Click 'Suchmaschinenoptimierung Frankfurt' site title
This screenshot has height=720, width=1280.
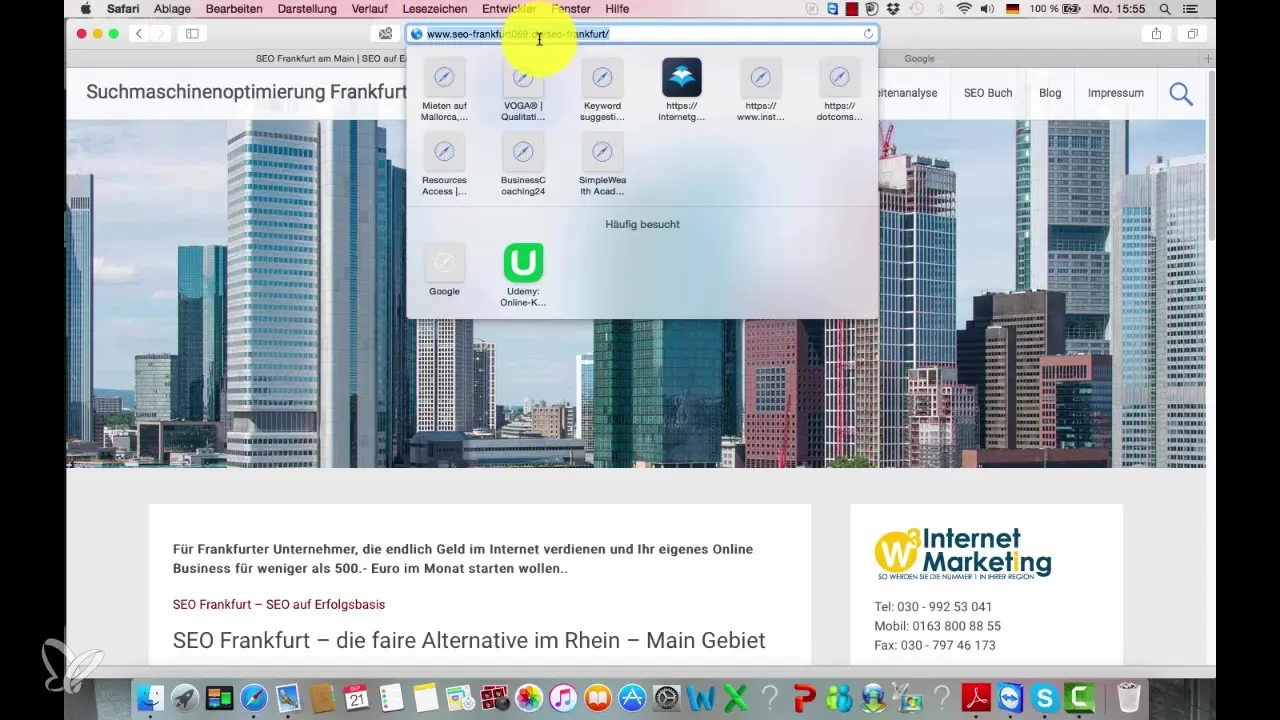246,92
